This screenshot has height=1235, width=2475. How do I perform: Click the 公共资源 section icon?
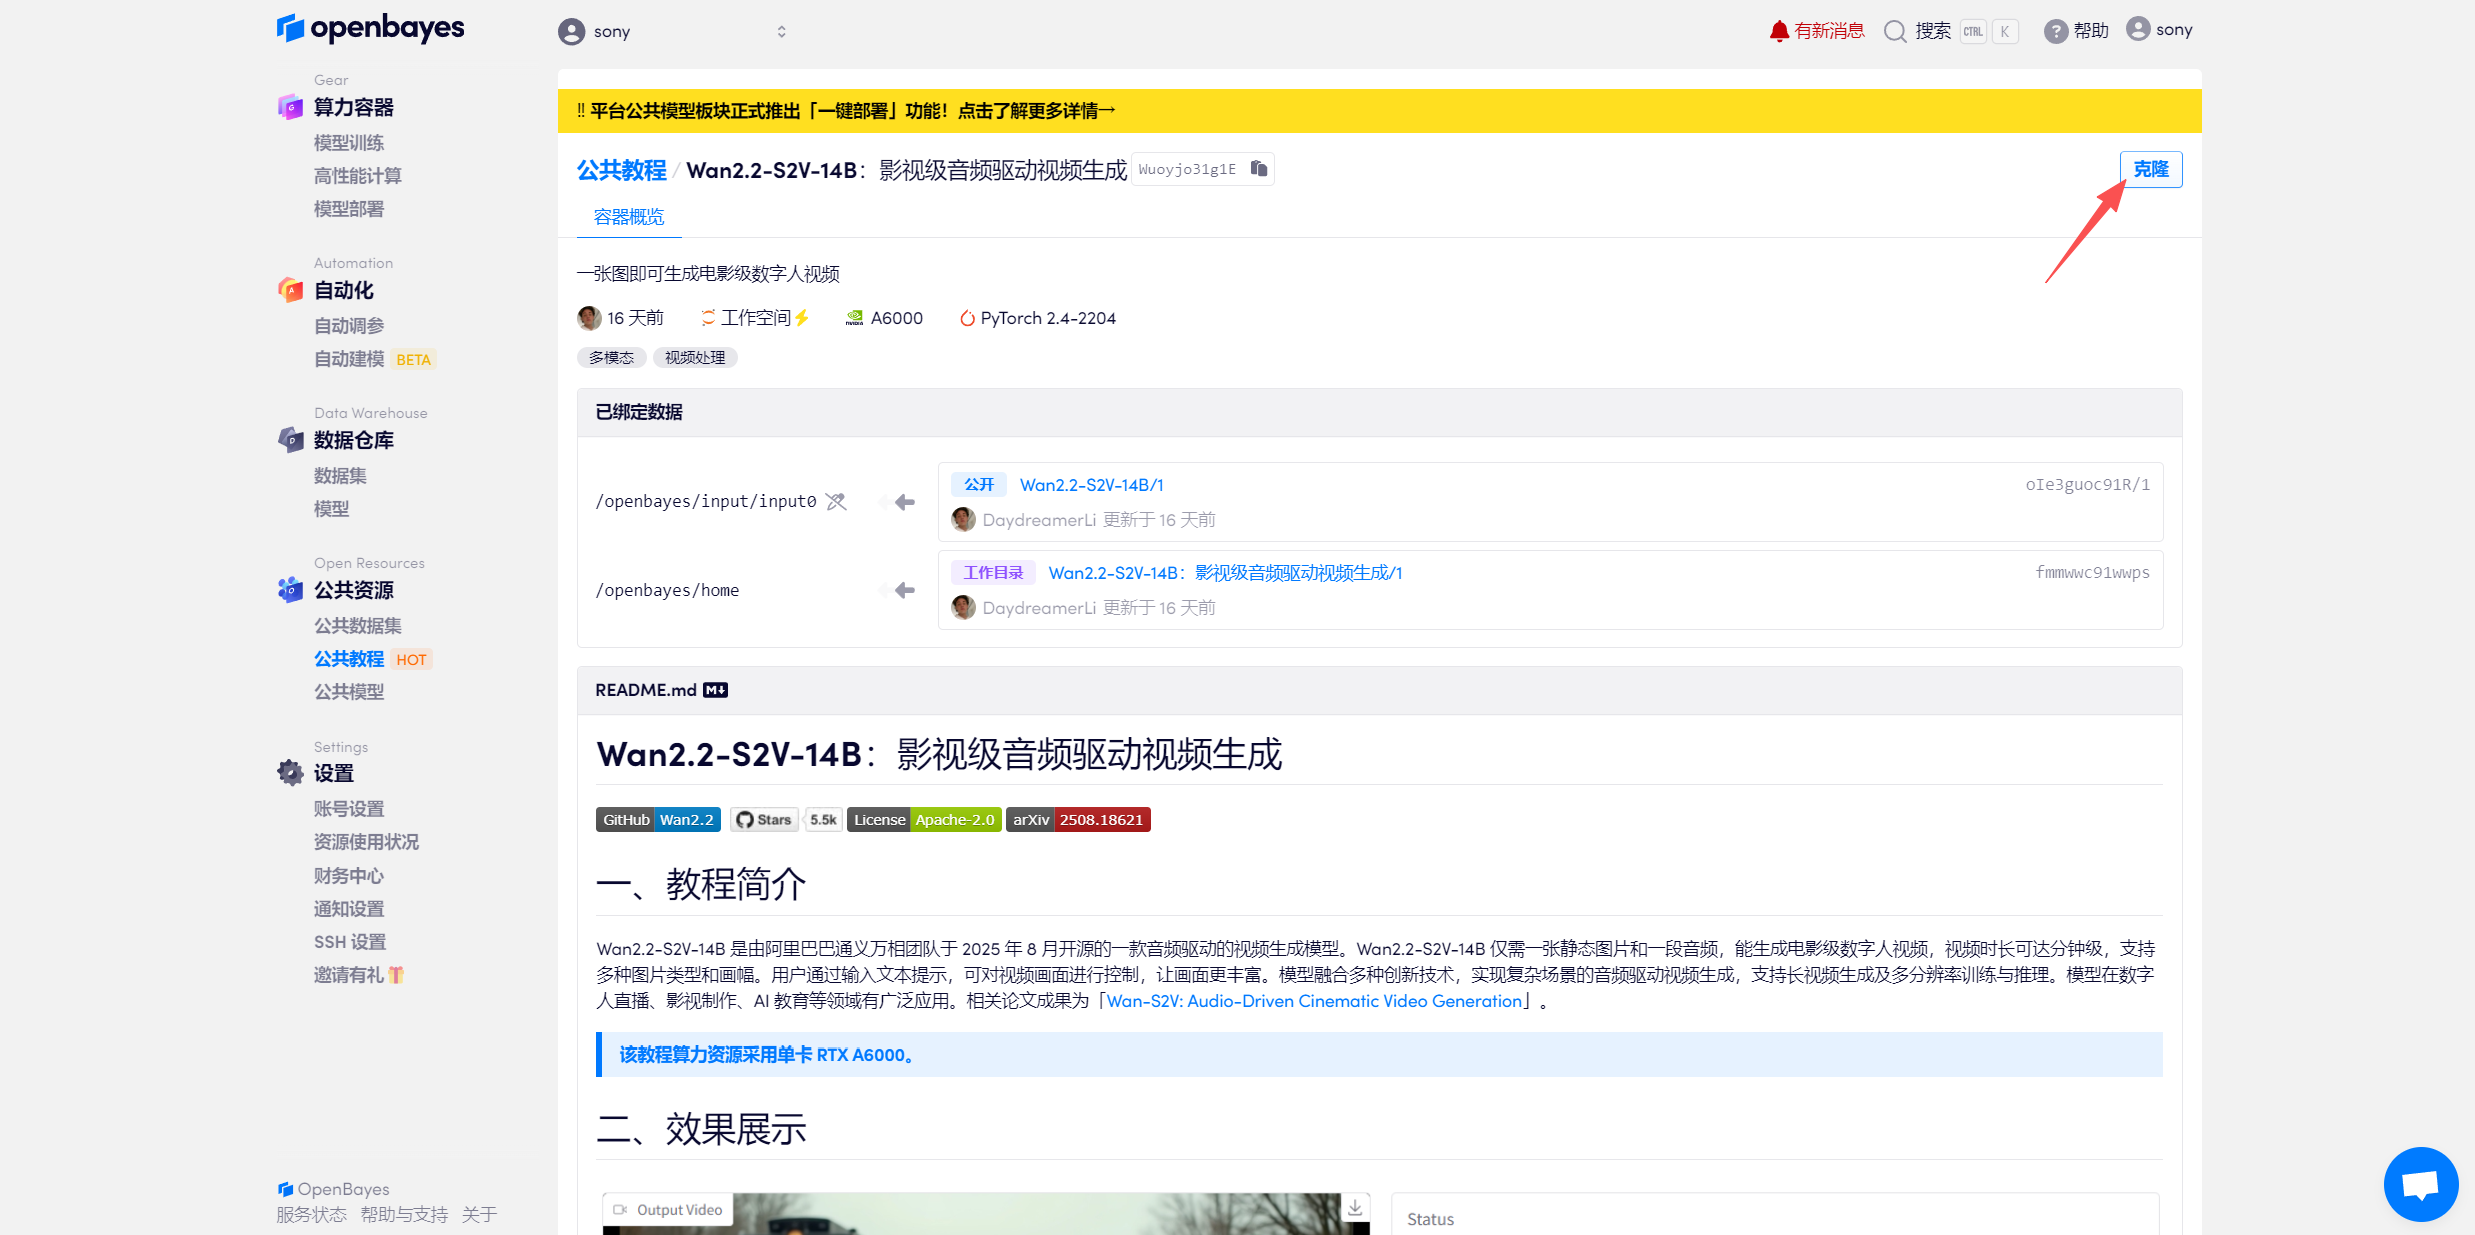[290, 590]
